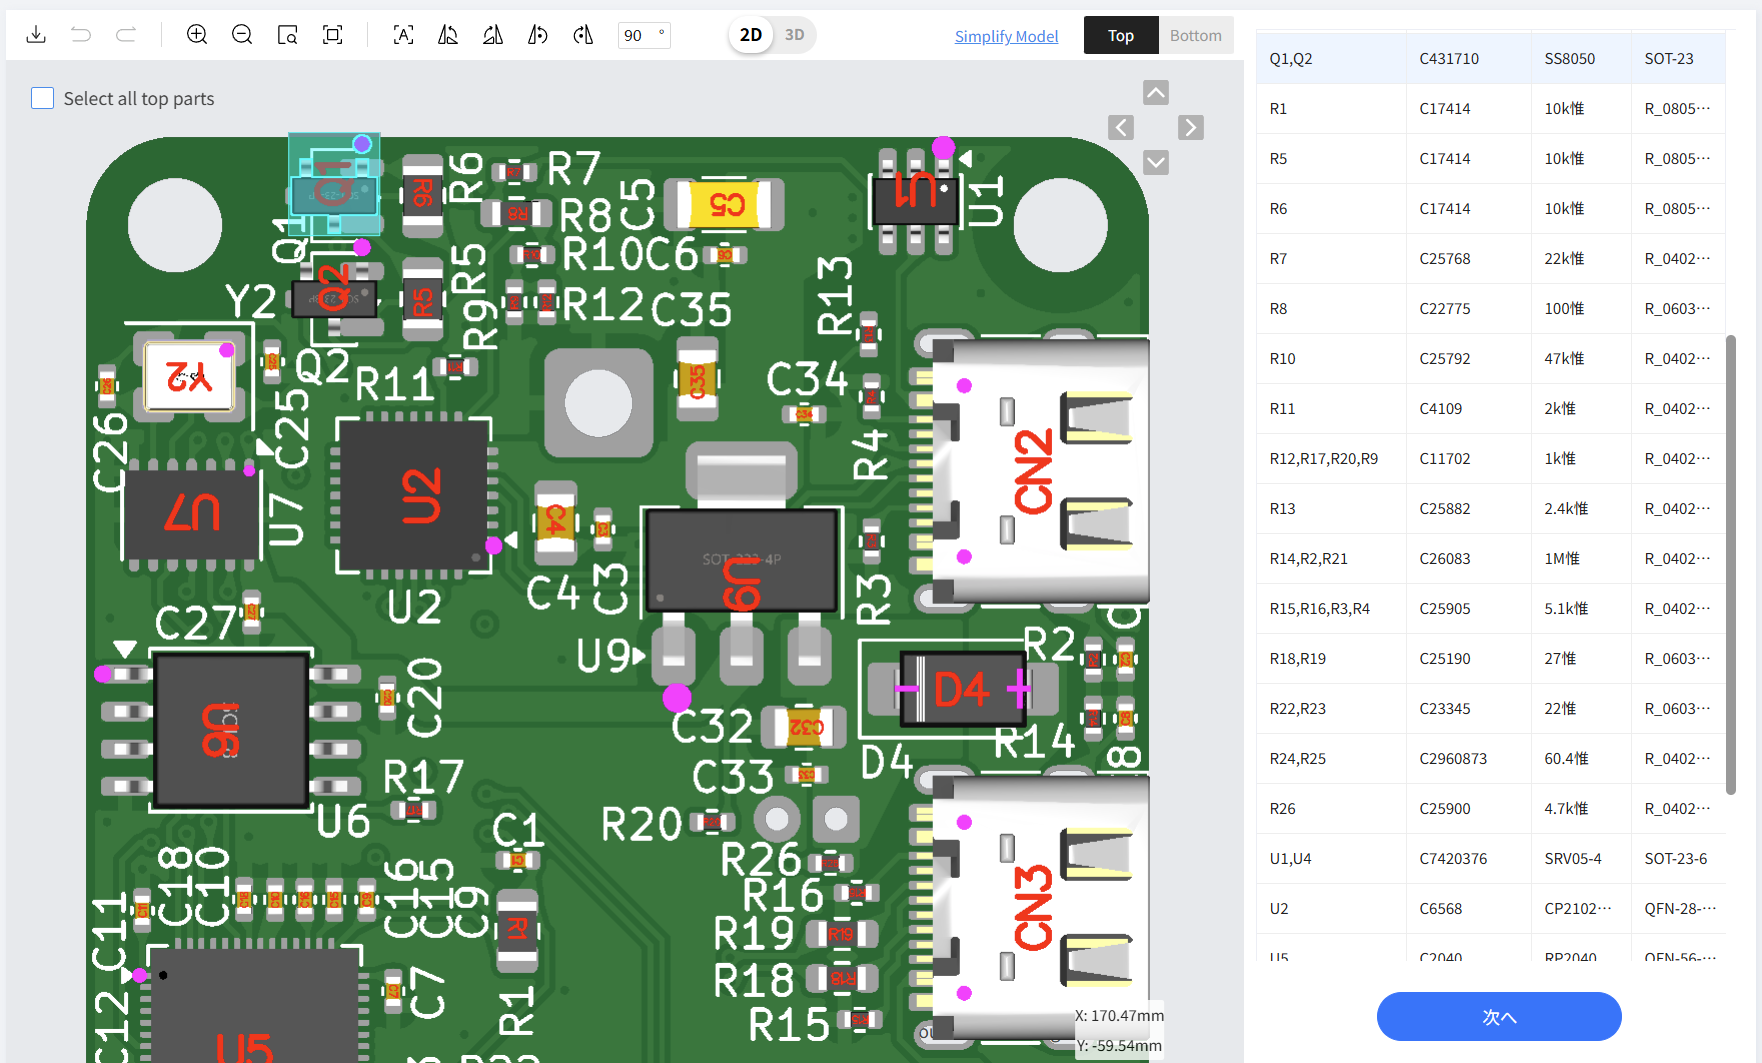Viewport: 1762px width, 1063px height.
Task: Select the R14,R2,R21 row
Action: (x=1490, y=558)
